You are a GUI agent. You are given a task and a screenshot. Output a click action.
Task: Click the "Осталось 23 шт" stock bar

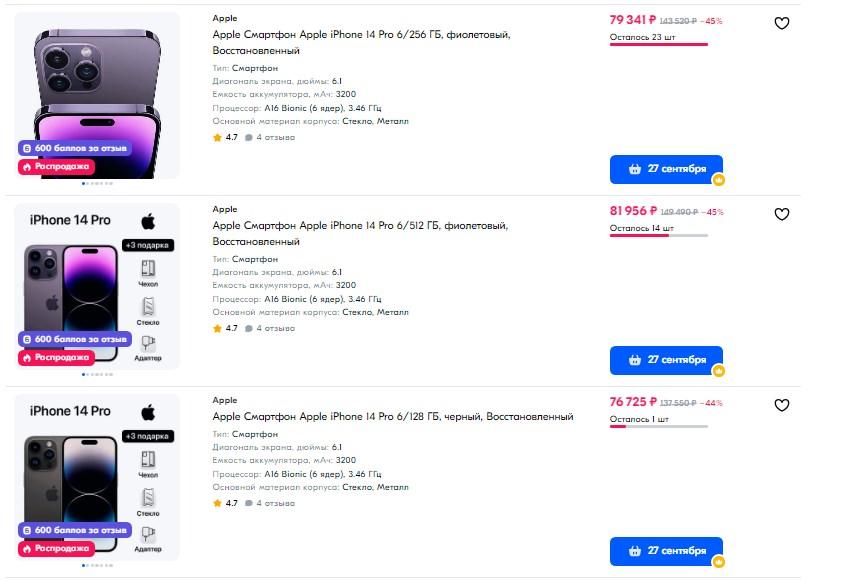click(659, 44)
